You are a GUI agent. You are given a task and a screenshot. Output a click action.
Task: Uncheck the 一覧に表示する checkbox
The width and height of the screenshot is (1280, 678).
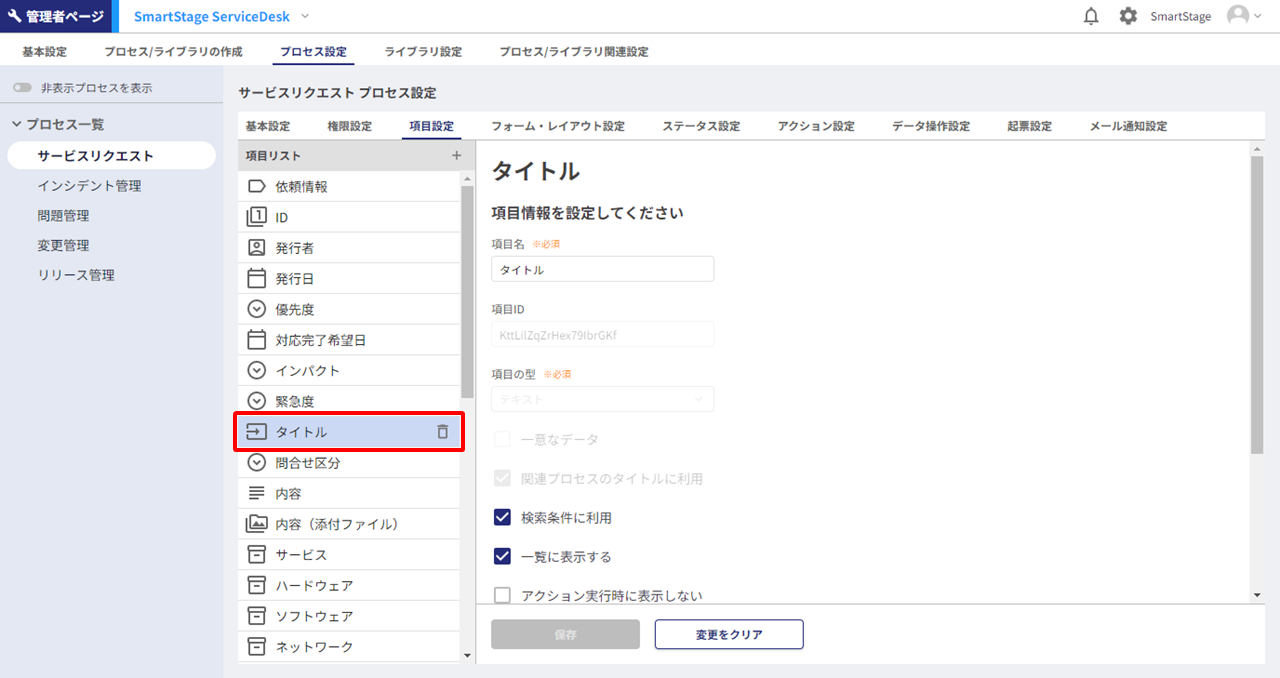tap(502, 557)
